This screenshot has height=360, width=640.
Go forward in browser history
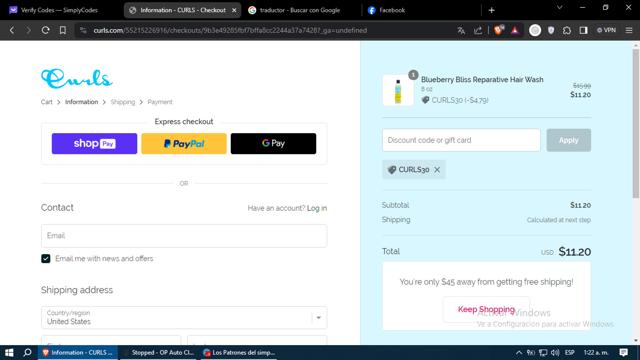point(28,30)
